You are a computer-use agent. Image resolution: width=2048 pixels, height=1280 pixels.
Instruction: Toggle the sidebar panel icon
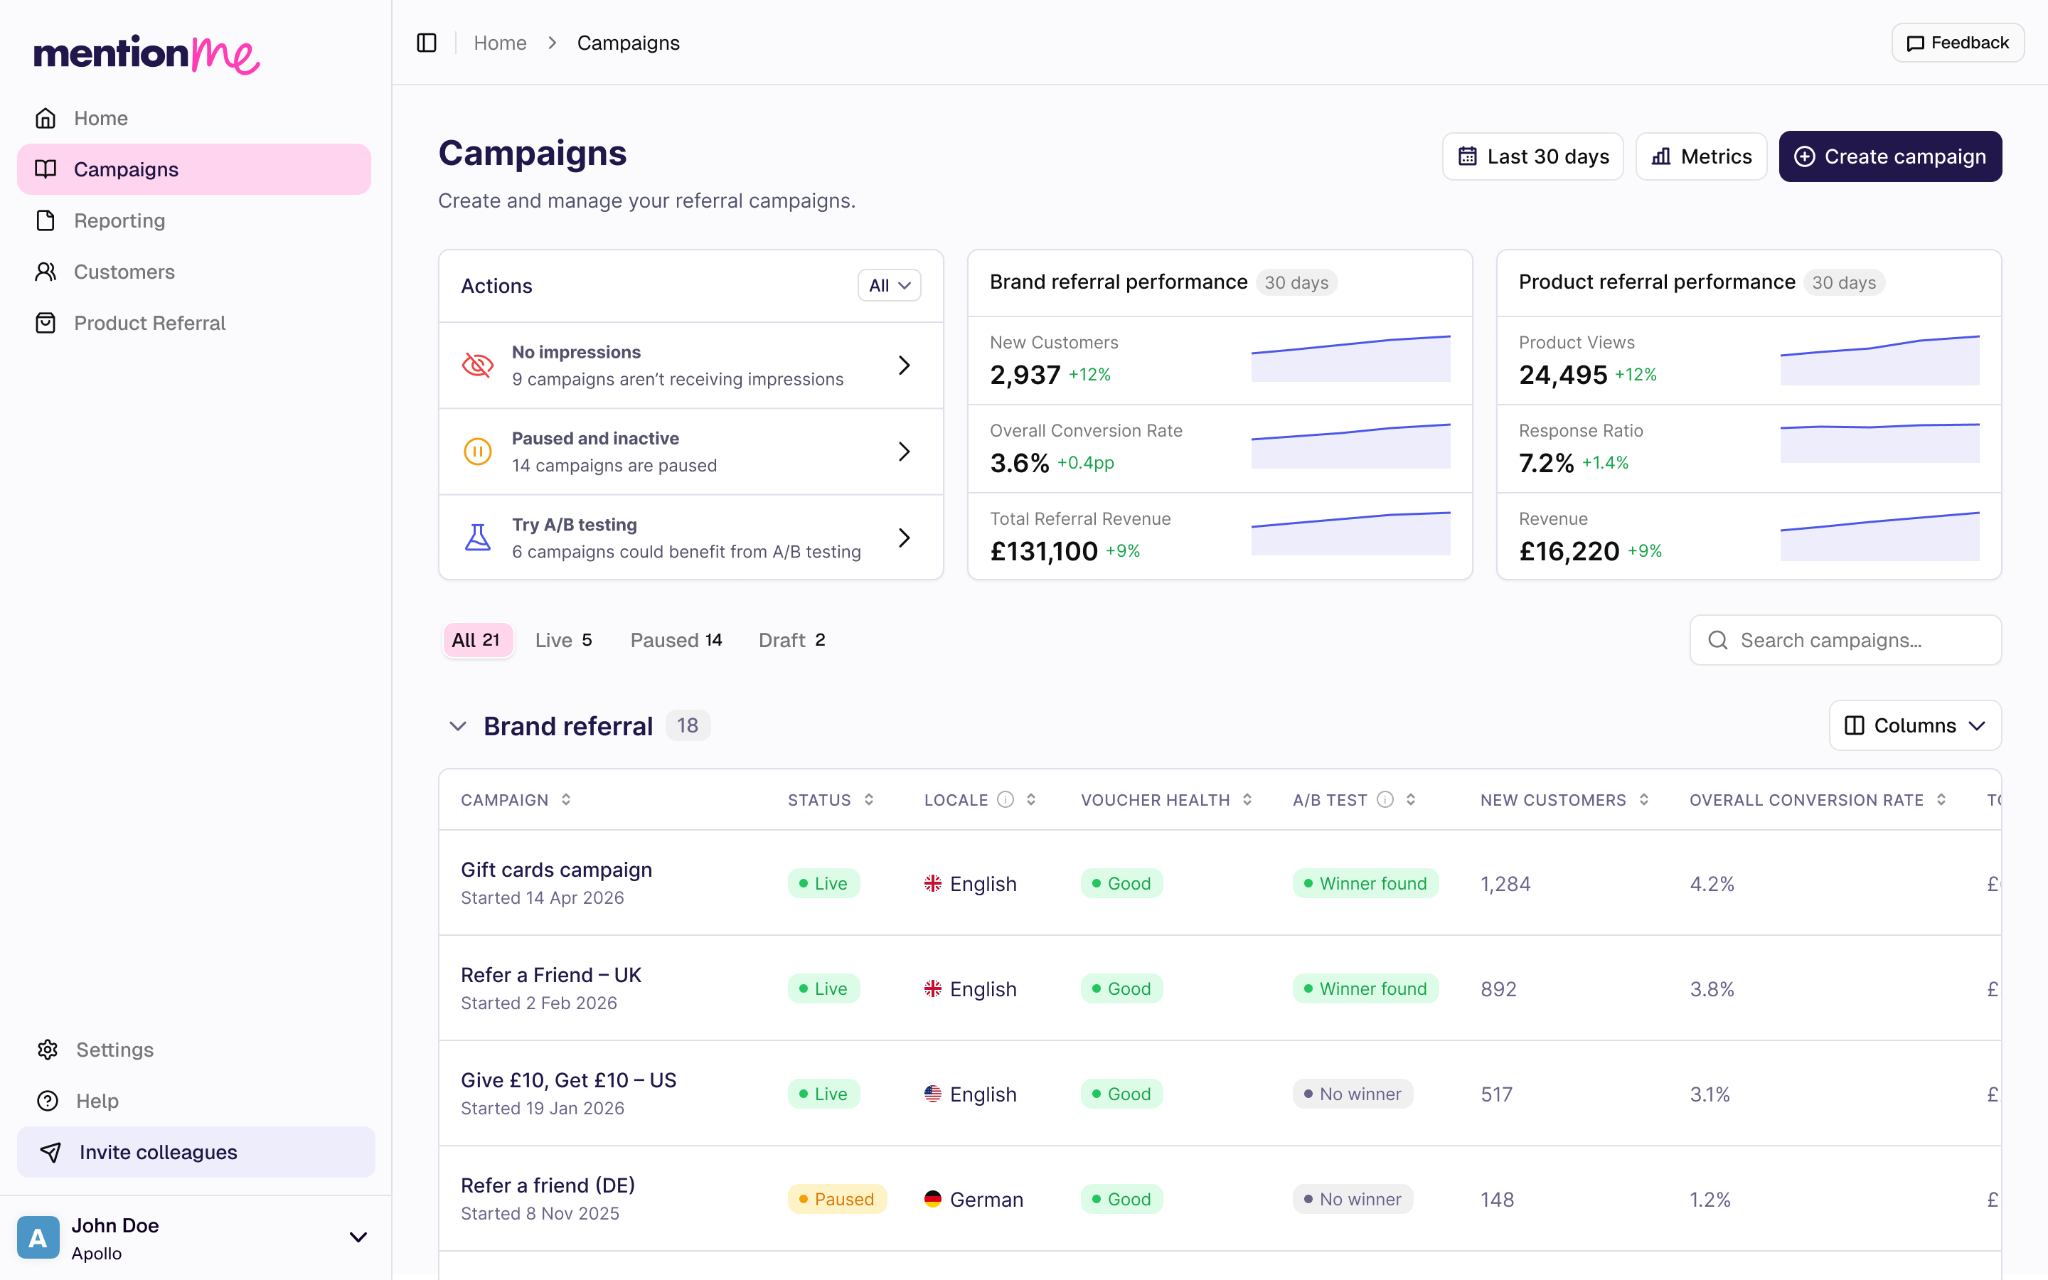[x=427, y=43]
